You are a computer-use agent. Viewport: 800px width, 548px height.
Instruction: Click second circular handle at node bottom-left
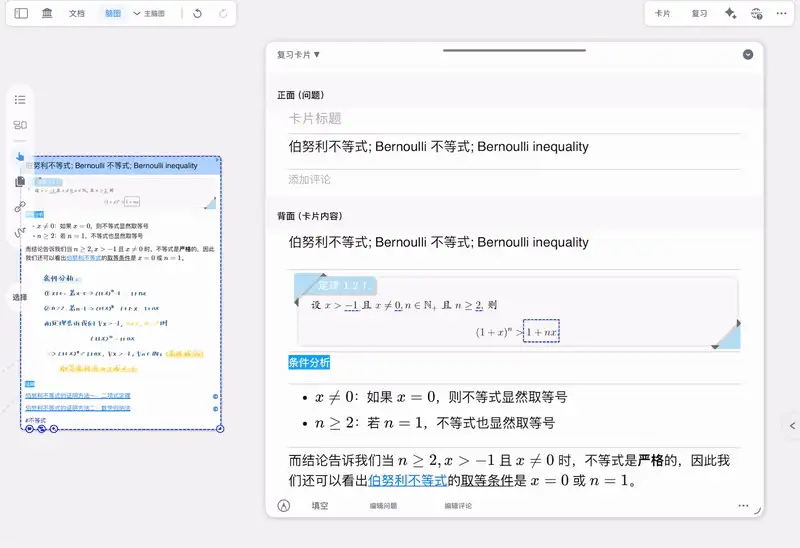41,429
